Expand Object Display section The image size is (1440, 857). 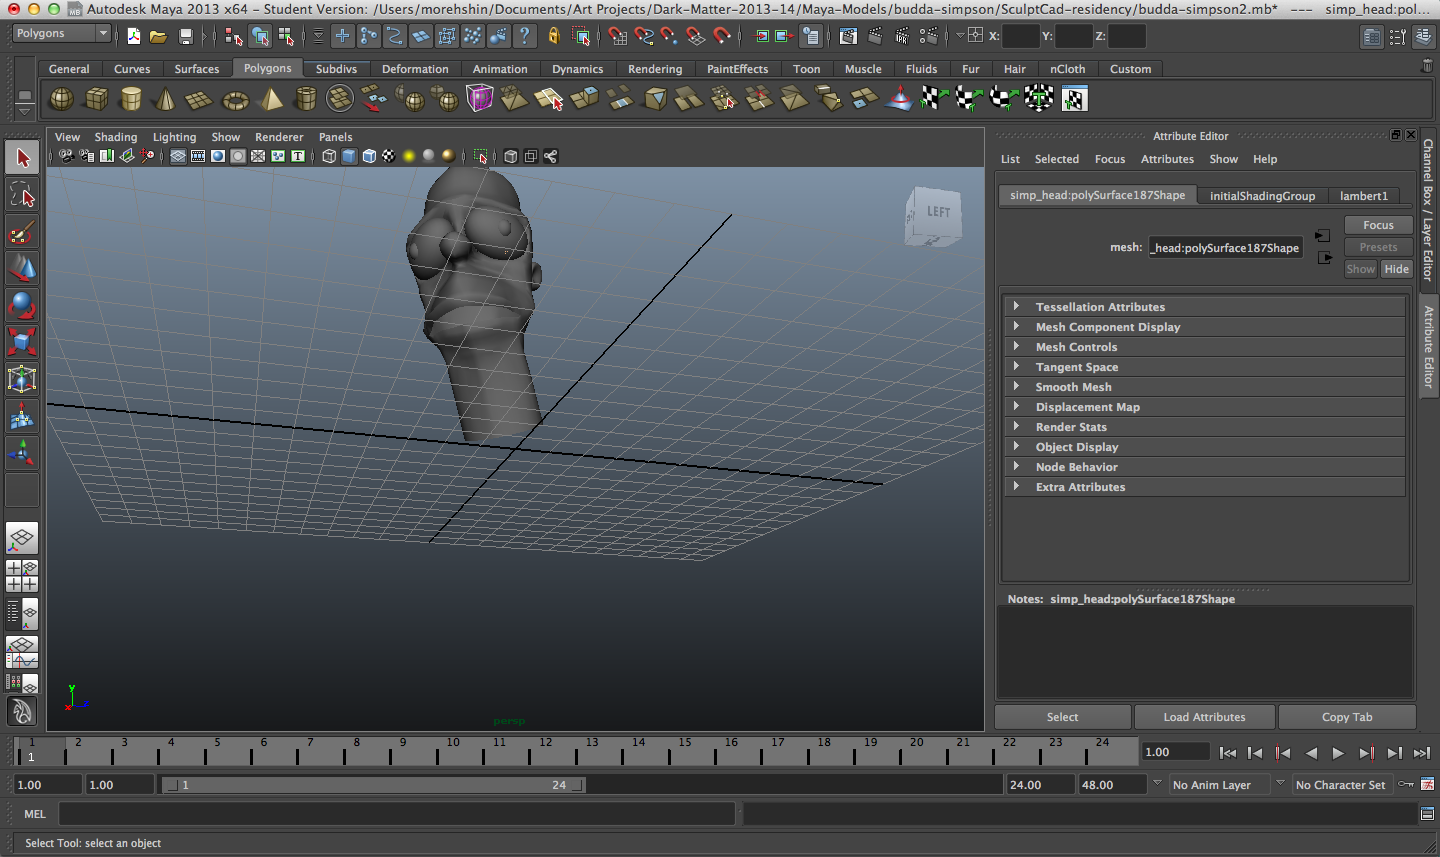1204,447
